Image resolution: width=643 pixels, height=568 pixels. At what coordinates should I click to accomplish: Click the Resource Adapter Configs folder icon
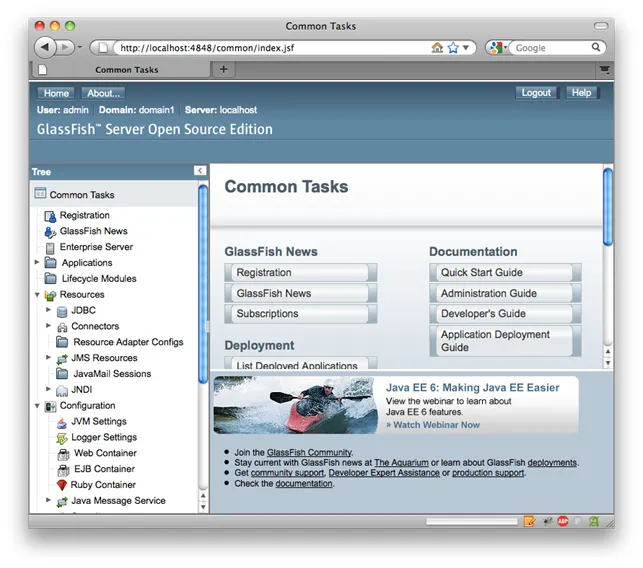(x=62, y=342)
